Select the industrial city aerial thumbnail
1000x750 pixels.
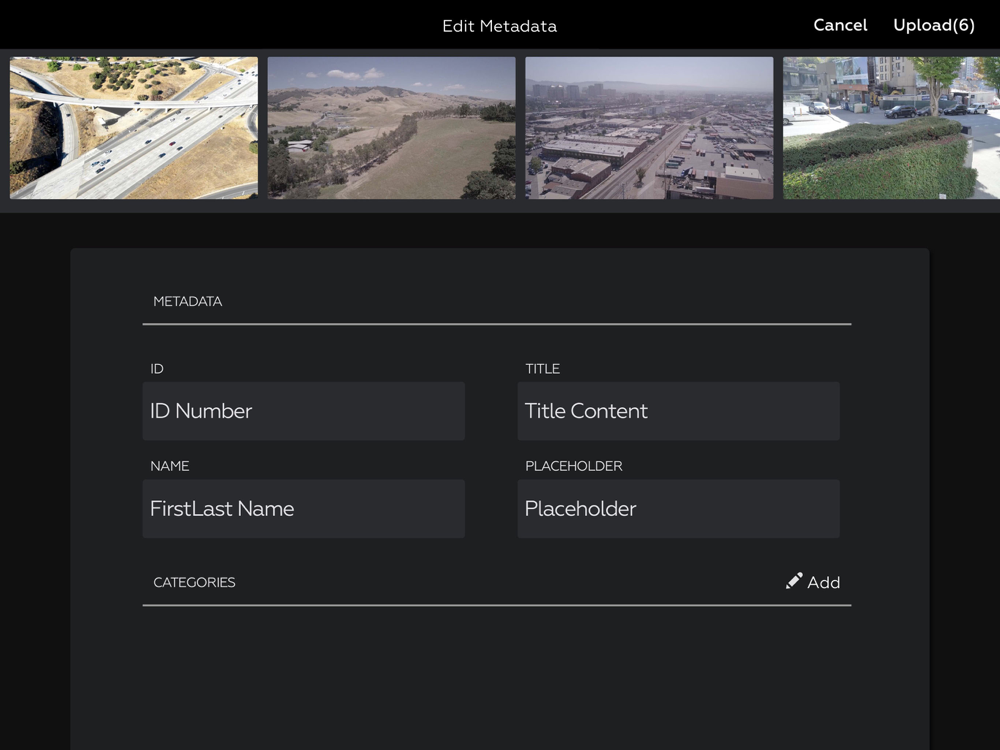649,128
